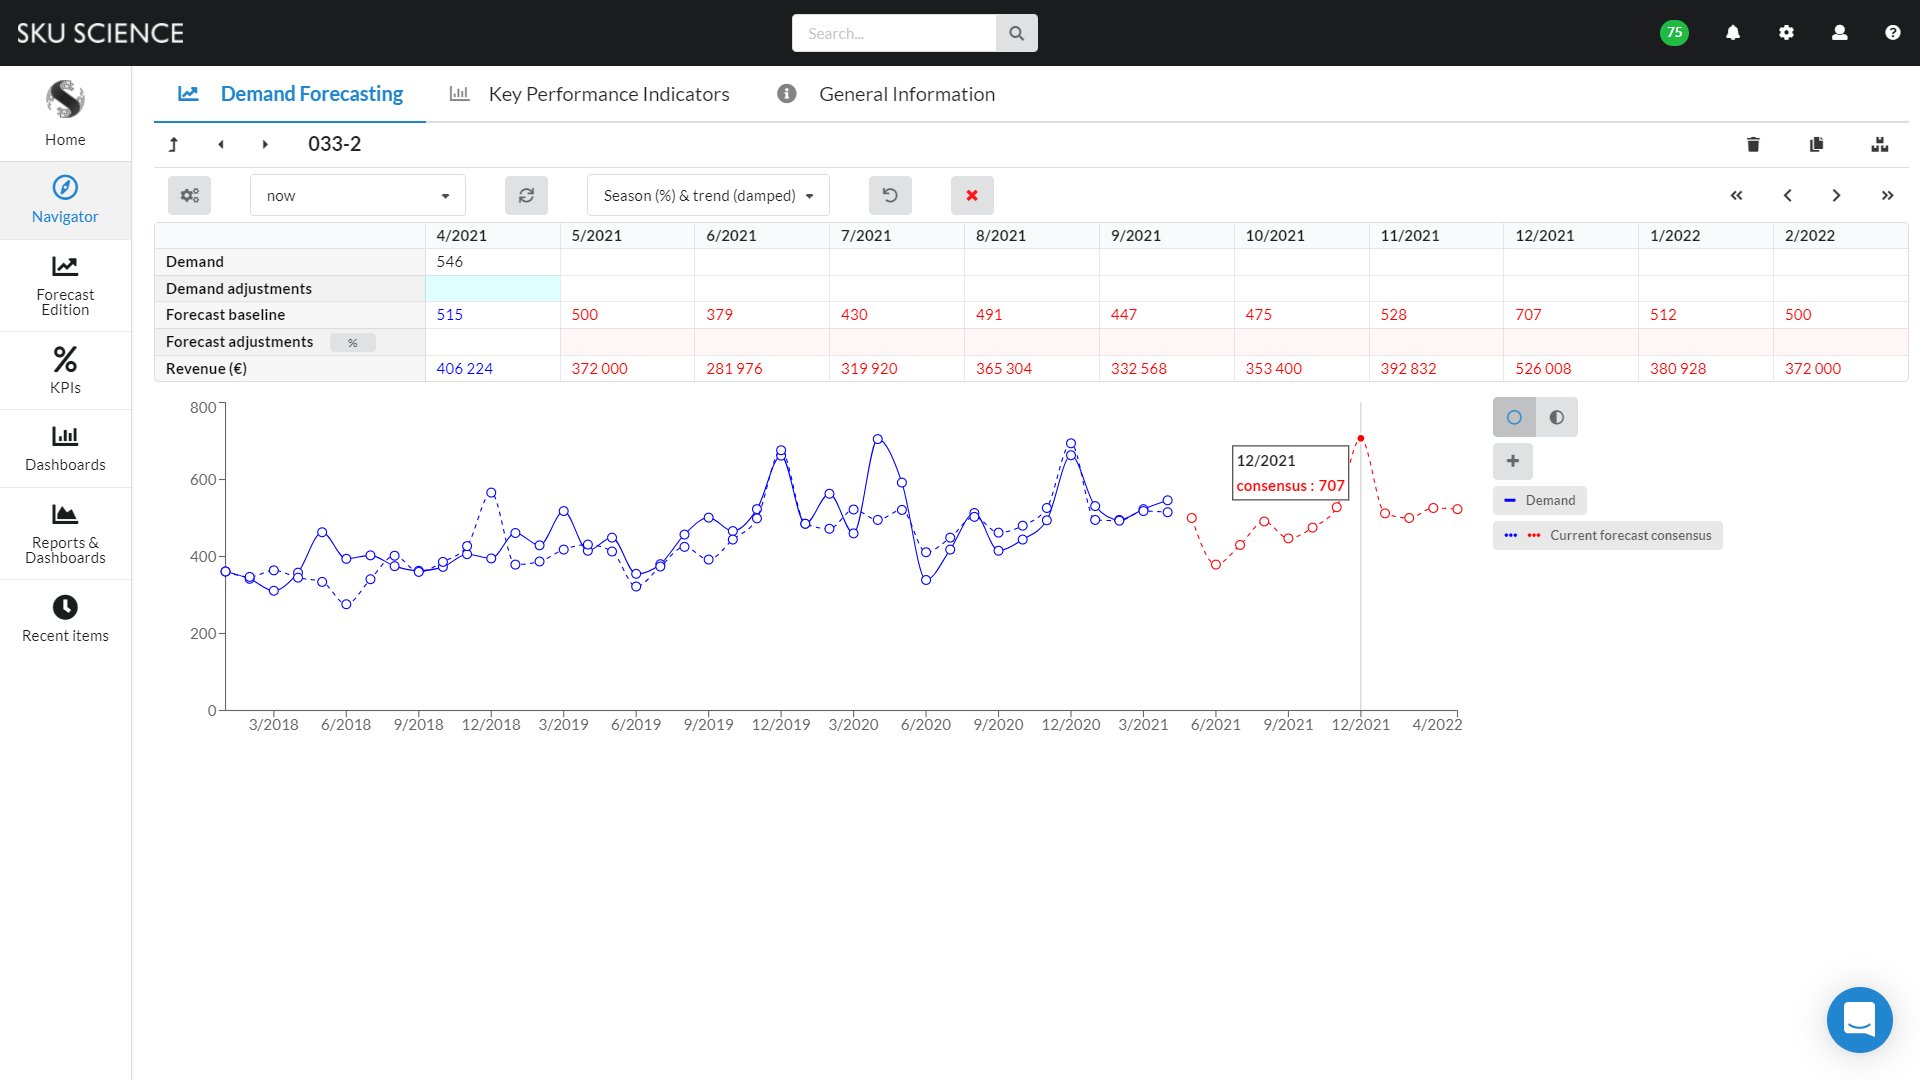Go up one level arrow
The height and width of the screenshot is (1080, 1920).
click(173, 145)
